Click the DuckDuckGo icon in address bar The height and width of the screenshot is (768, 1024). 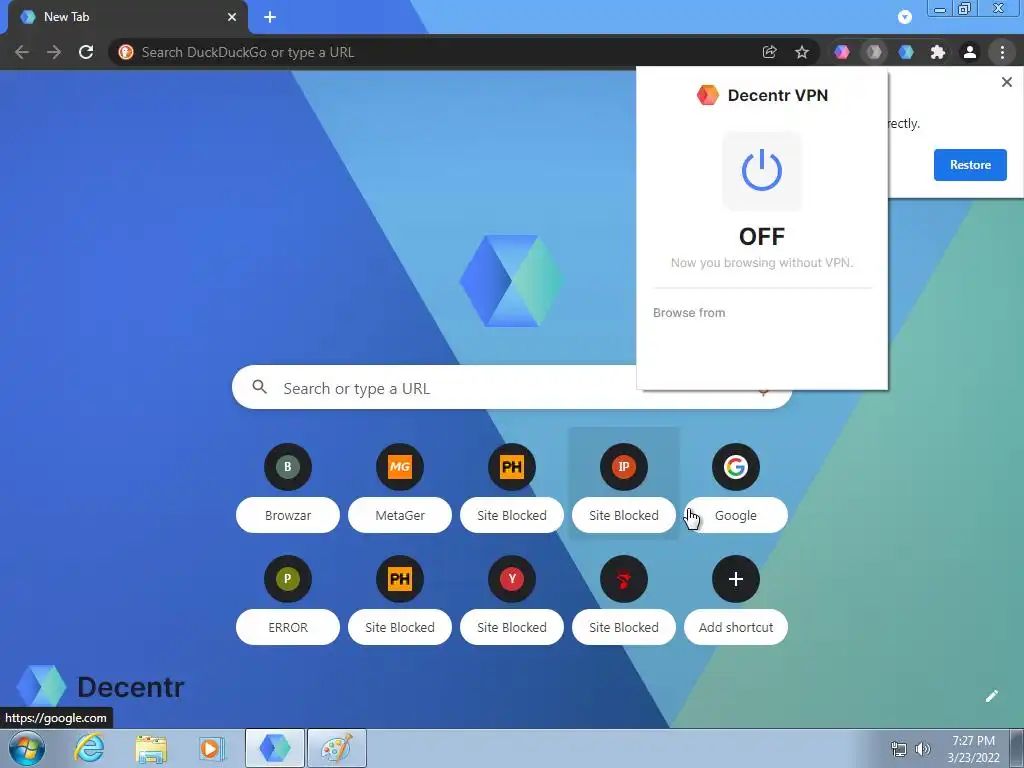point(125,52)
